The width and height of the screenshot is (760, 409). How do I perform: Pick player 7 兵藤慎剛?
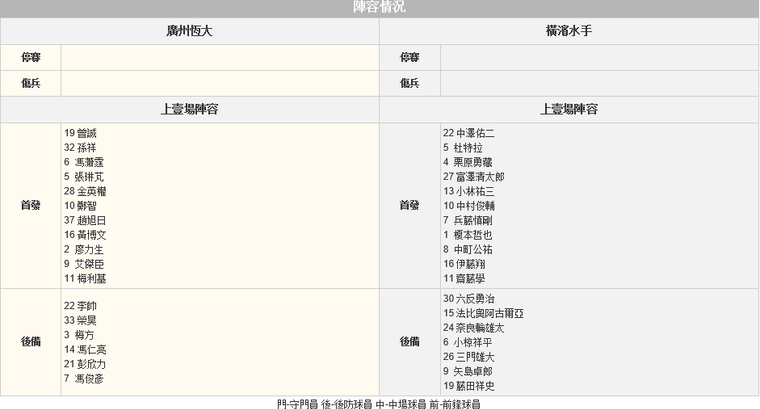point(468,220)
